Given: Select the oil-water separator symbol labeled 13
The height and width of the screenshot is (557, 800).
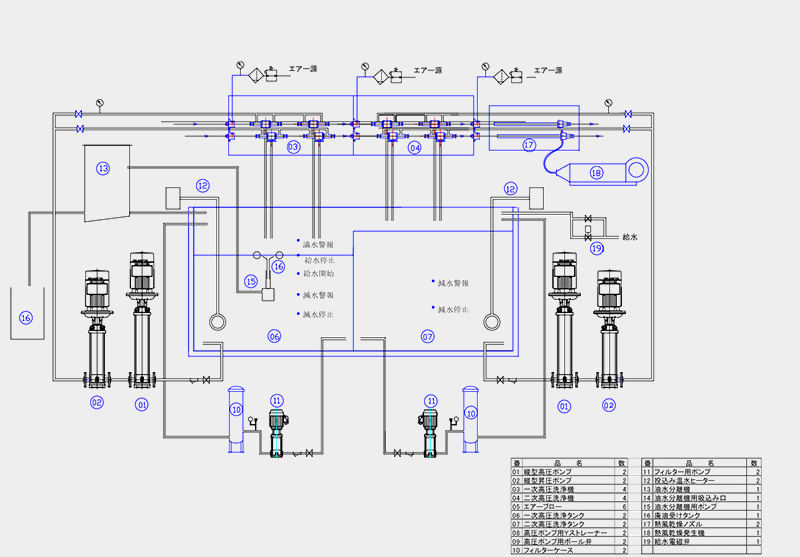Looking at the screenshot, I should coord(107,183).
